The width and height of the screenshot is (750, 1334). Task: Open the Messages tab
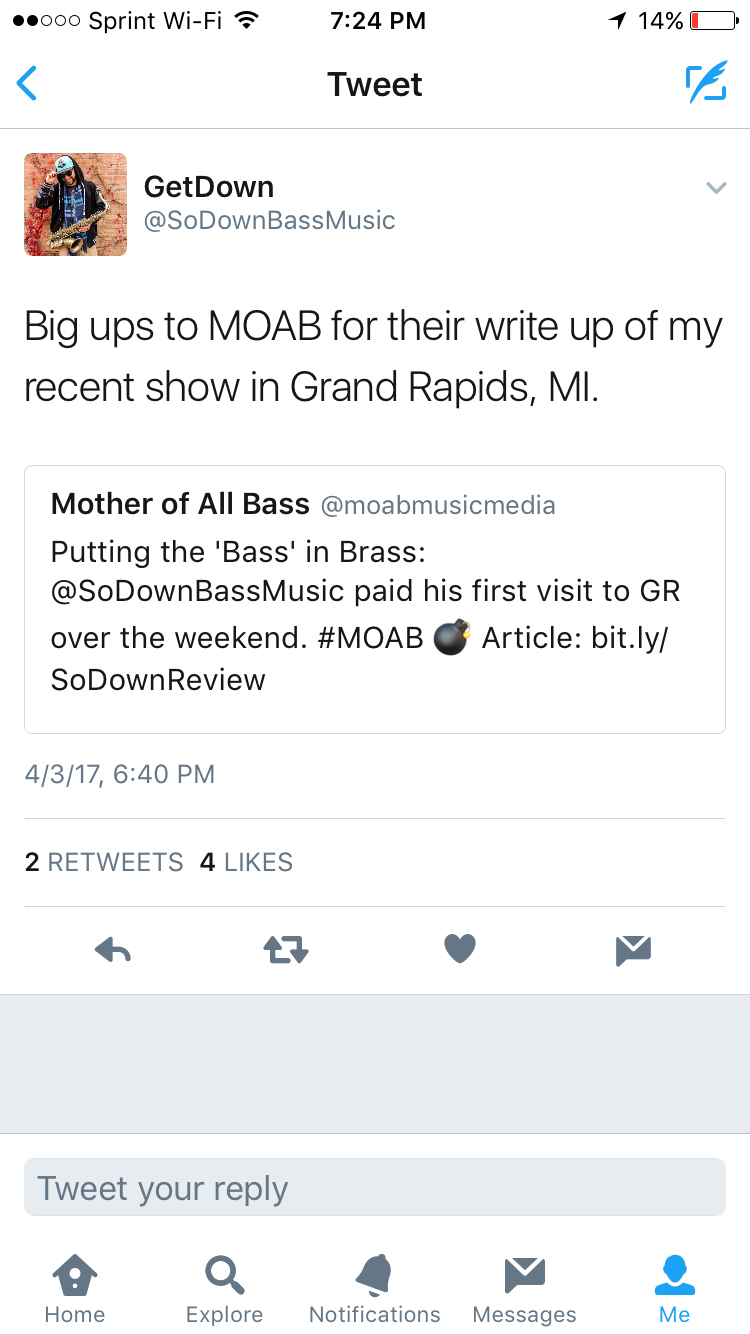pyautogui.click(x=524, y=1290)
